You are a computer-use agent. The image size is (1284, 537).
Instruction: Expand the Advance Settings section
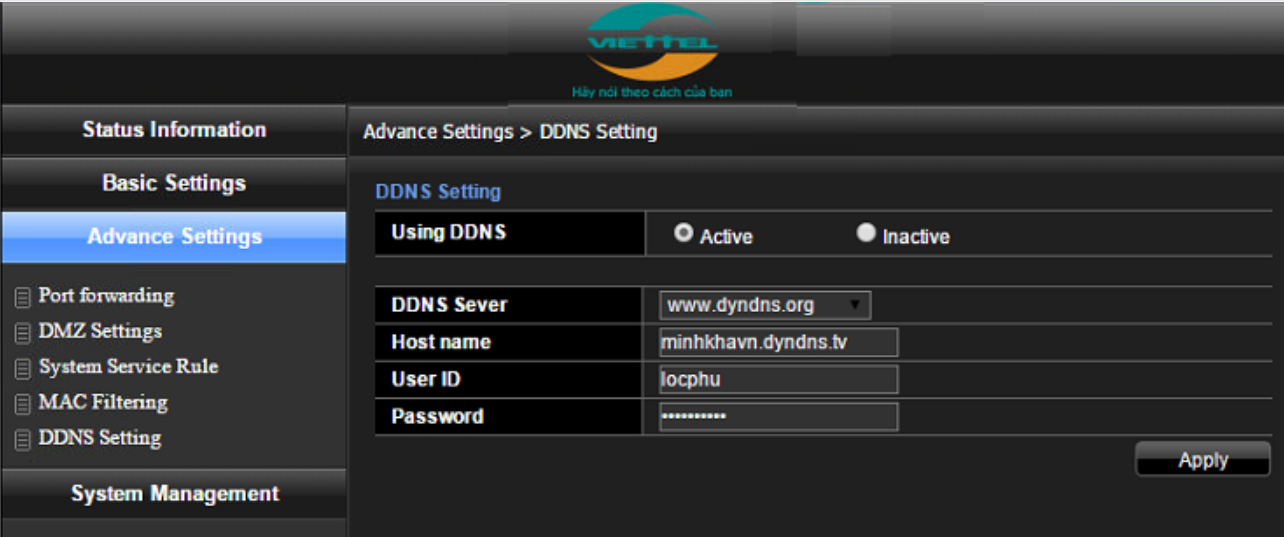click(x=174, y=237)
